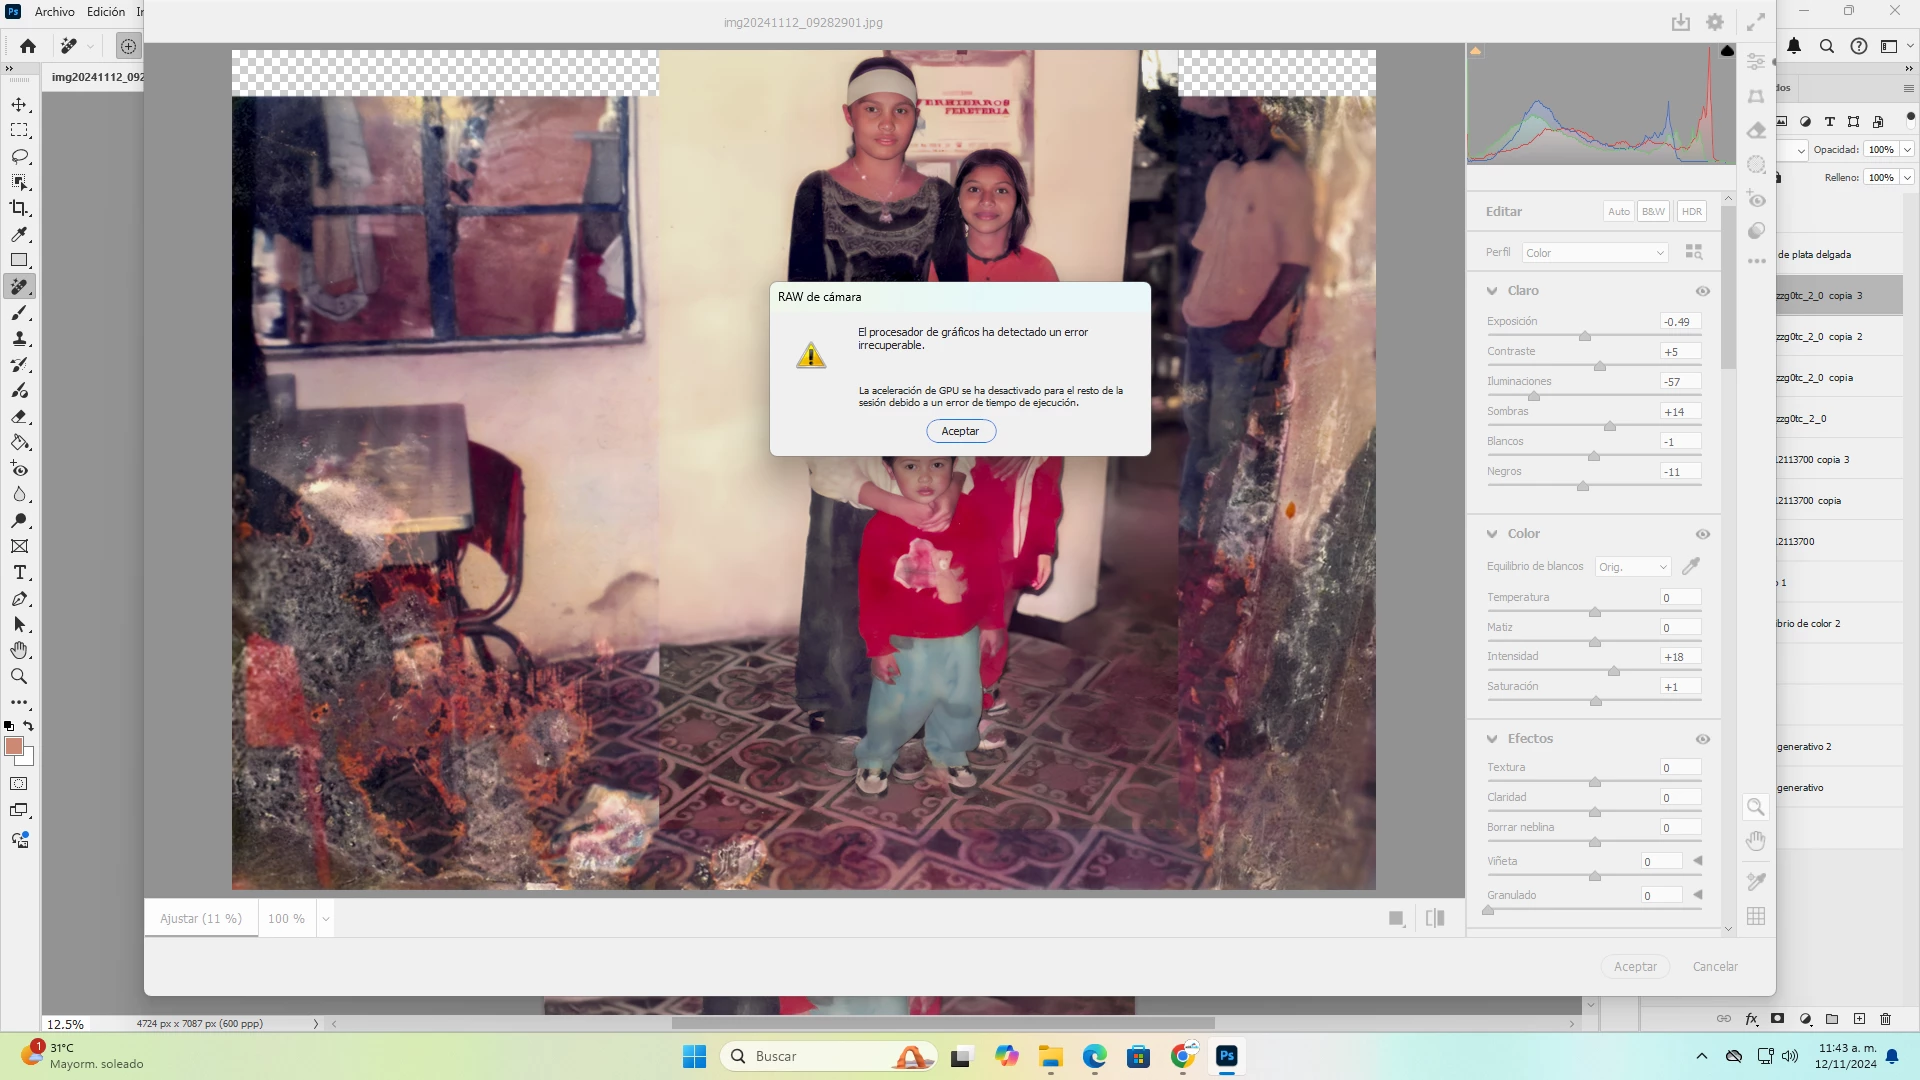Collapse the Efectos section
This screenshot has height=1080, width=1920.
(x=1492, y=739)
